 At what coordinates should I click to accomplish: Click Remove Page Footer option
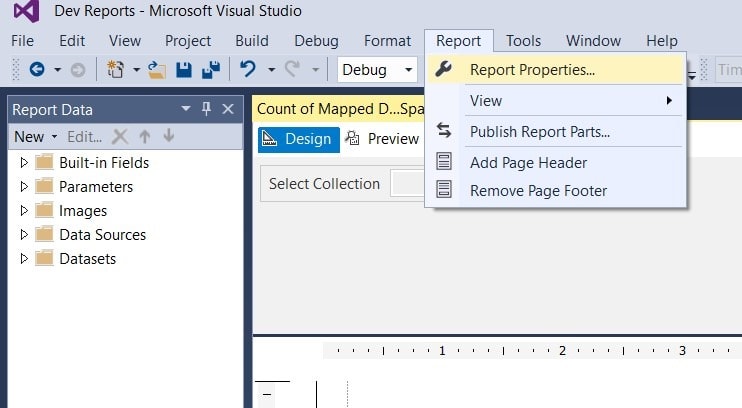(538, 191)
